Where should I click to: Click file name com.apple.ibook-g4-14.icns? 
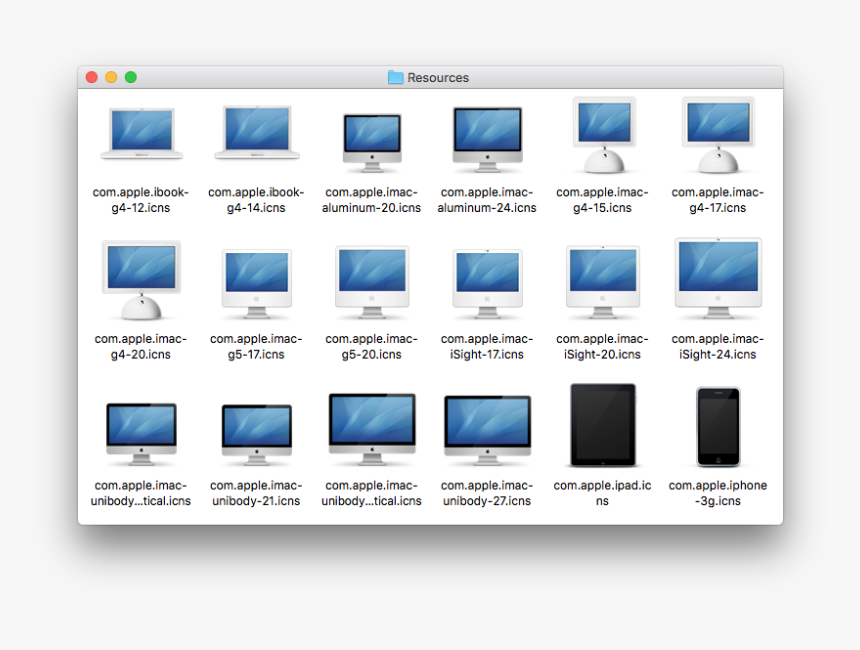point(256,200)
